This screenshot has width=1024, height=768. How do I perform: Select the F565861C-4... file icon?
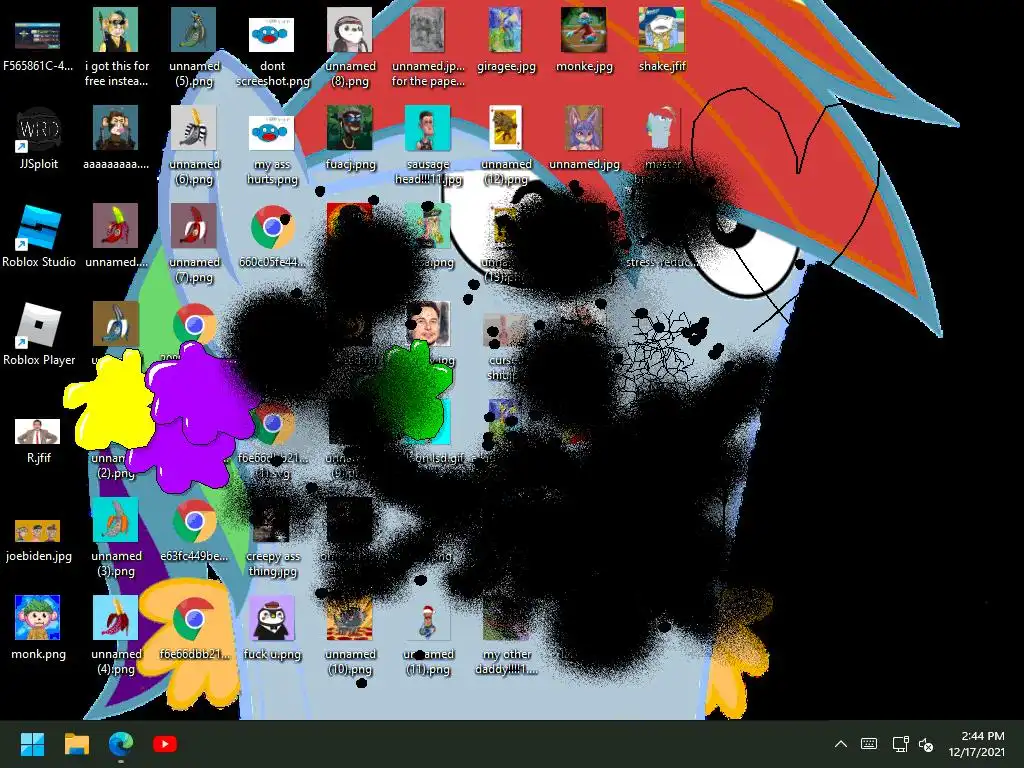(38, 46)
